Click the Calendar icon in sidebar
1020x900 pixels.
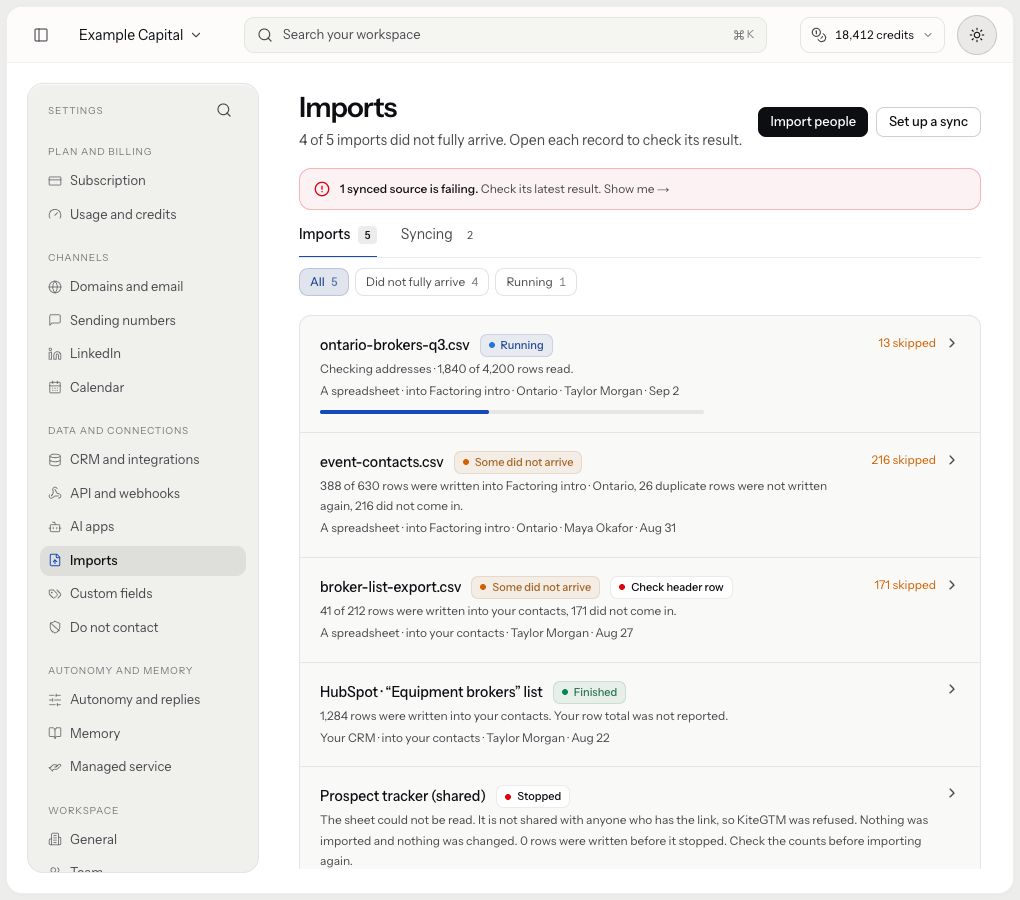click(55, 388)
